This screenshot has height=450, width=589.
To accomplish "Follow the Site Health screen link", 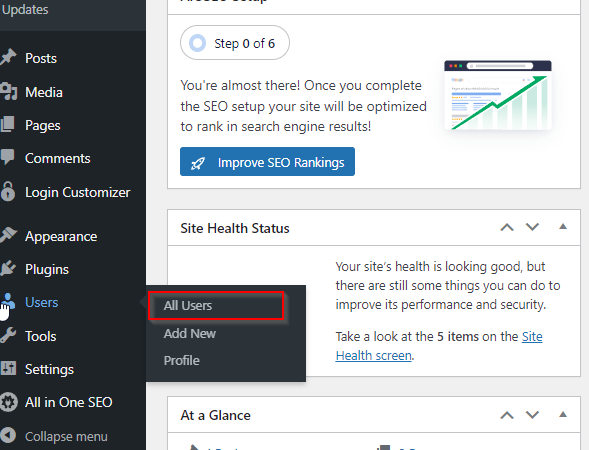I will pyautogui.click(x=439, y=346).
